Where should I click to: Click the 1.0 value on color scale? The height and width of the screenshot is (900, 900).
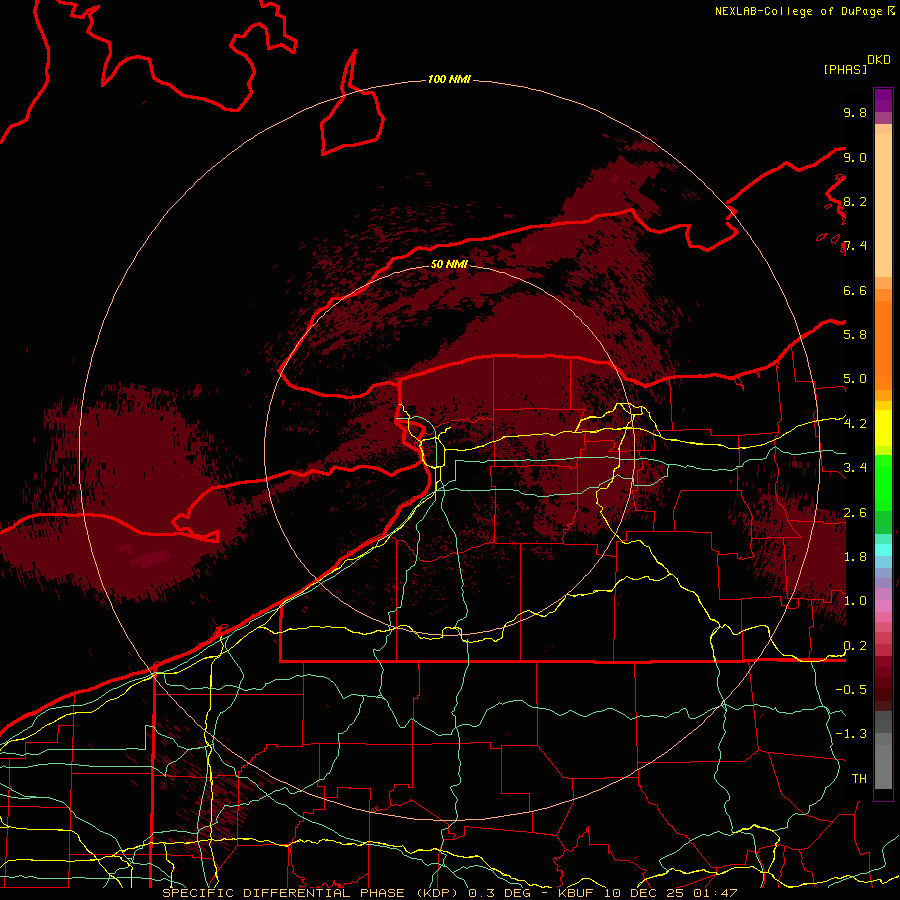click(855, 601)
